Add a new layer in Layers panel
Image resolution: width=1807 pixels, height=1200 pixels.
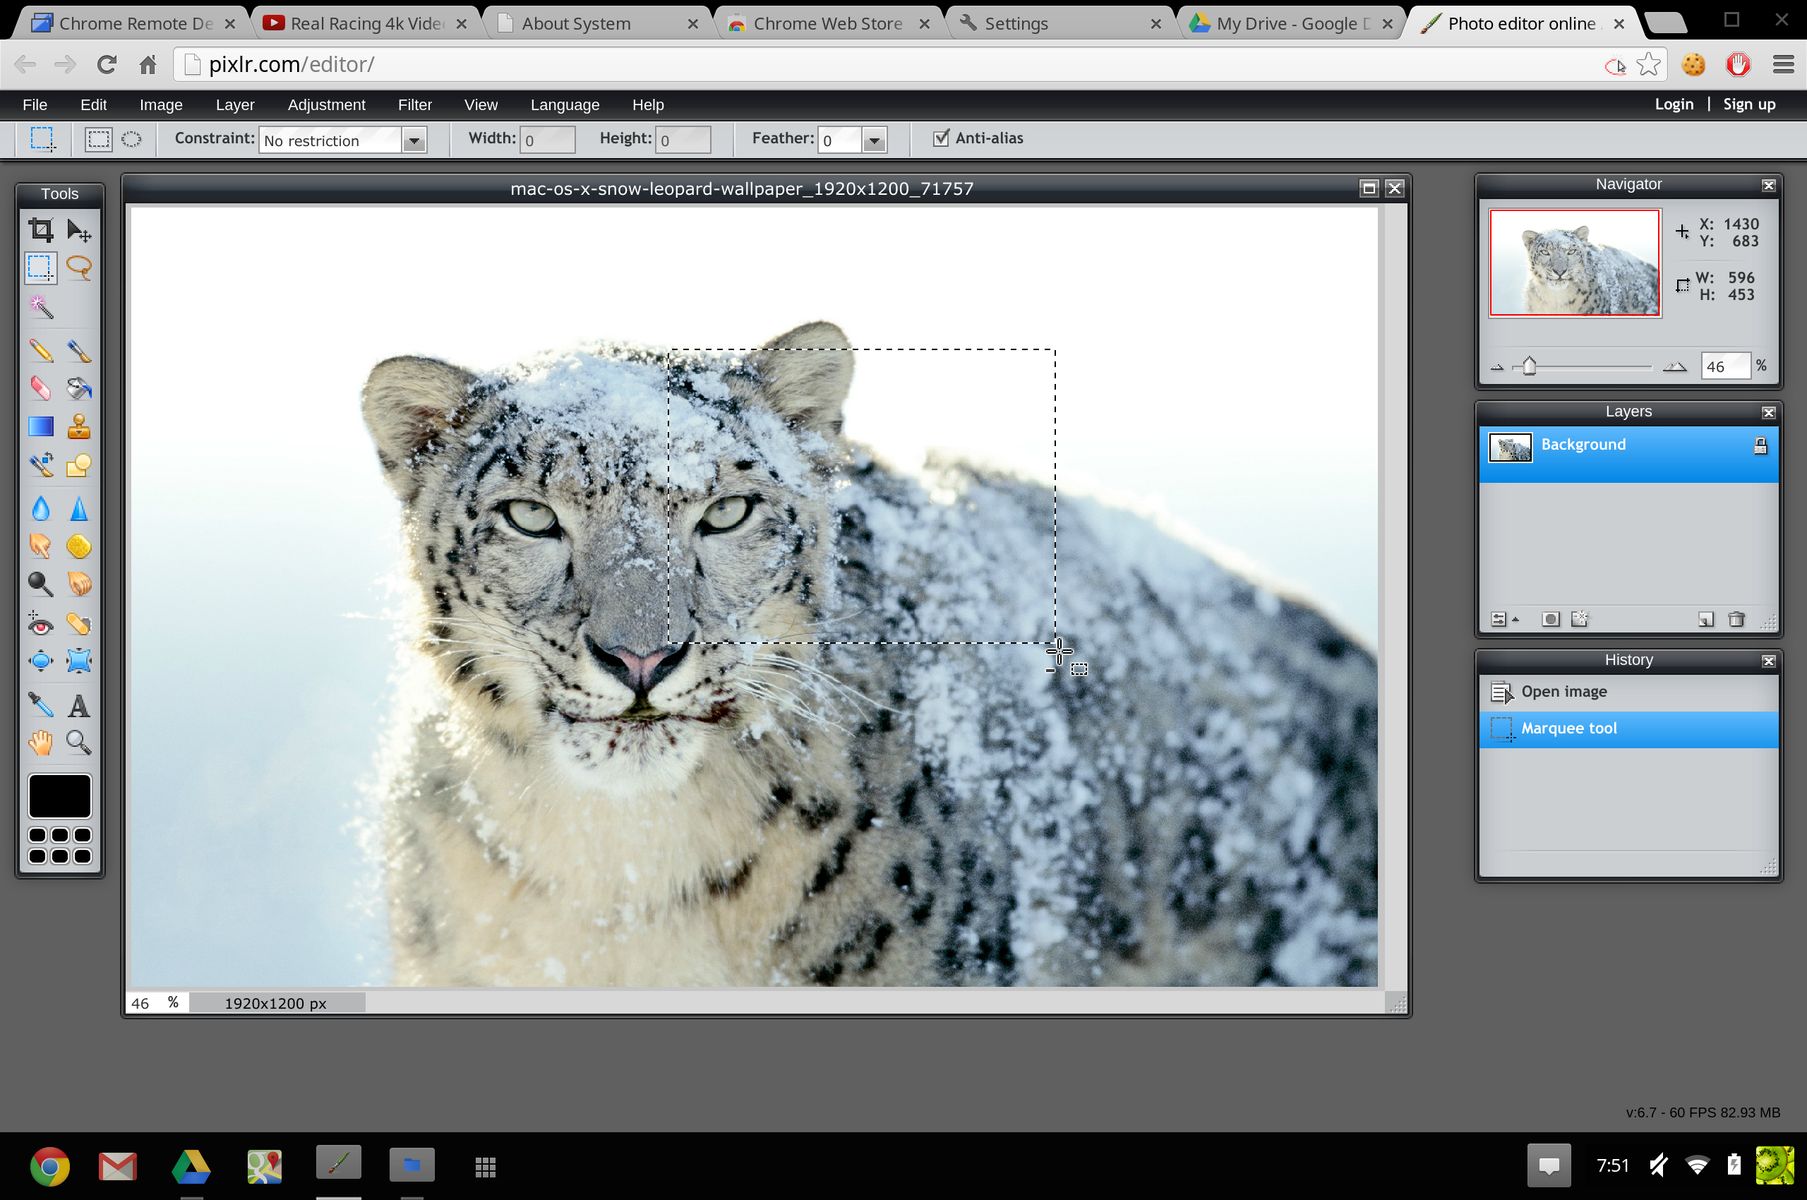coord(1706,620)
